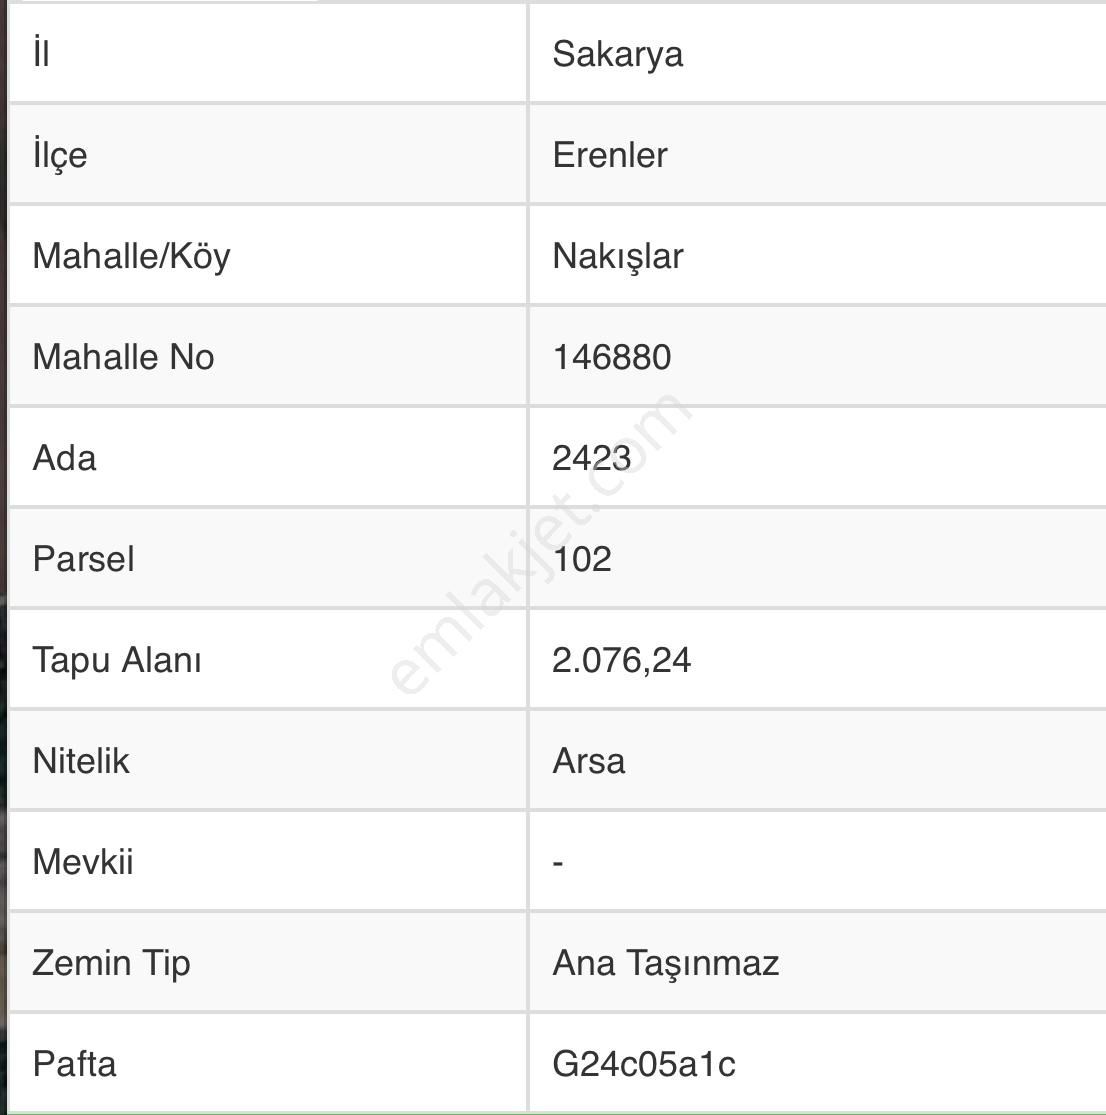Screen dimensions: 1106x1115
Task: Select the "Zemin Tip" label
Action: click(x=111, y=963)
